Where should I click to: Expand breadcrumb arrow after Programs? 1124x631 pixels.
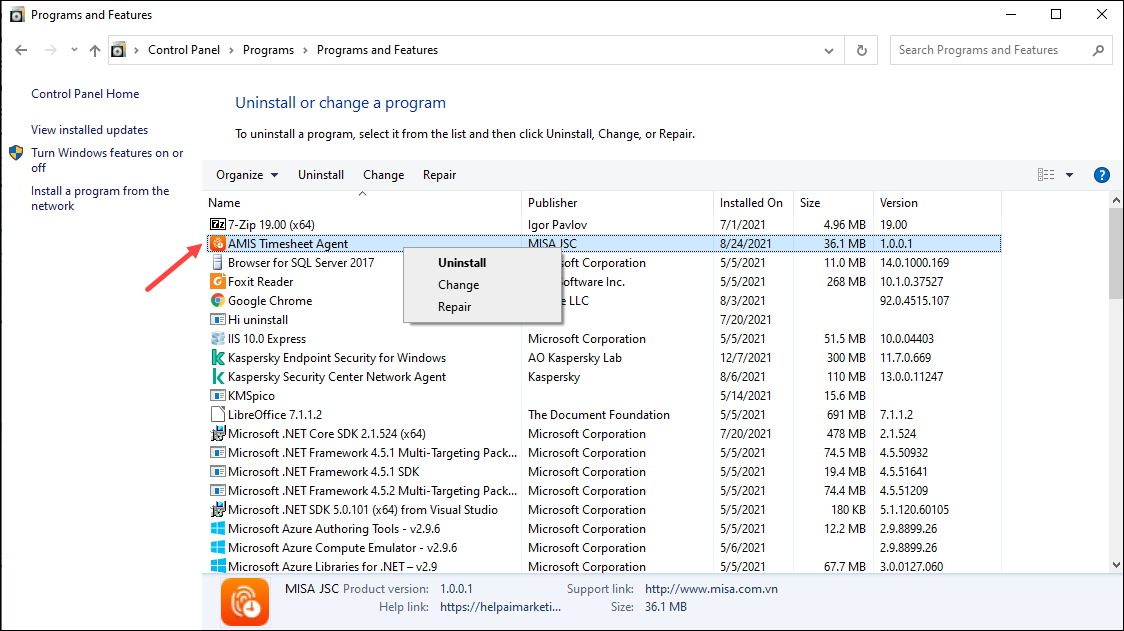[305, 50]
